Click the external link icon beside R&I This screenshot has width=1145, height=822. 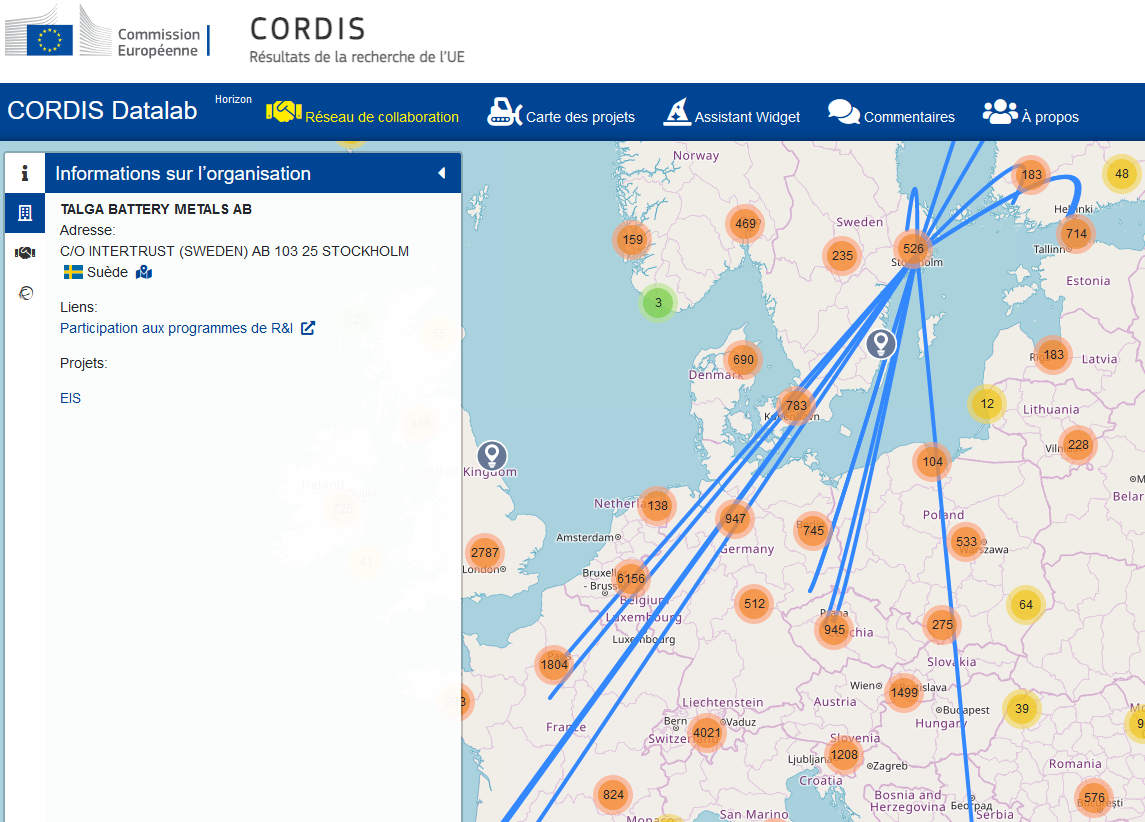(x=308, y=328)
